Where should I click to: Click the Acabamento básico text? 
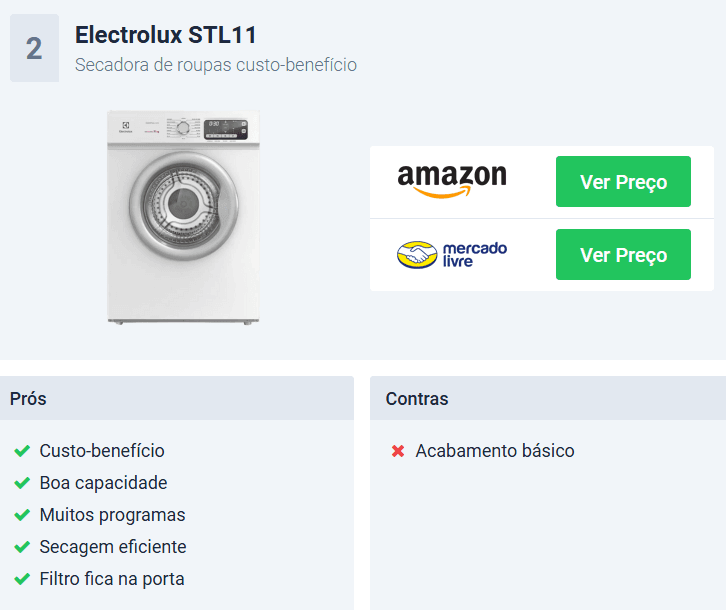click(x=495, y=451)
